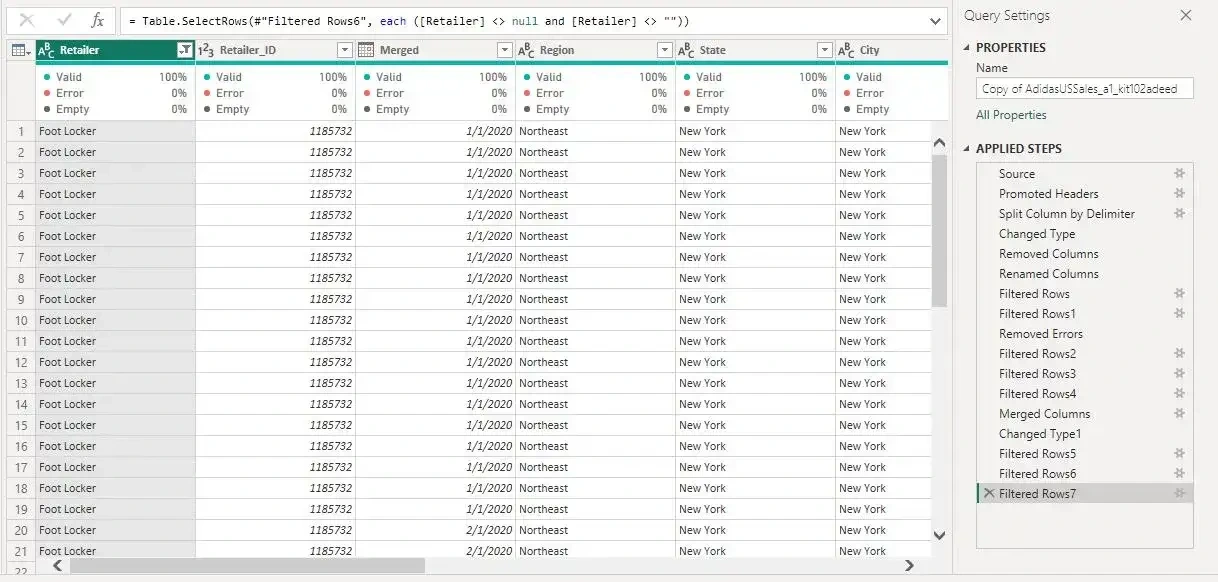Change Retailer_ID data type icon
Viewport: 1218px width, 582px height.
pos(206,50)
